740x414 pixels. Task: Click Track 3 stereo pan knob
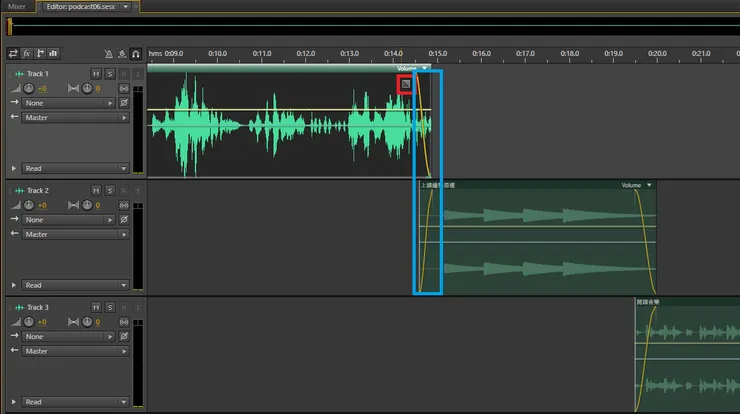(87, 322)
